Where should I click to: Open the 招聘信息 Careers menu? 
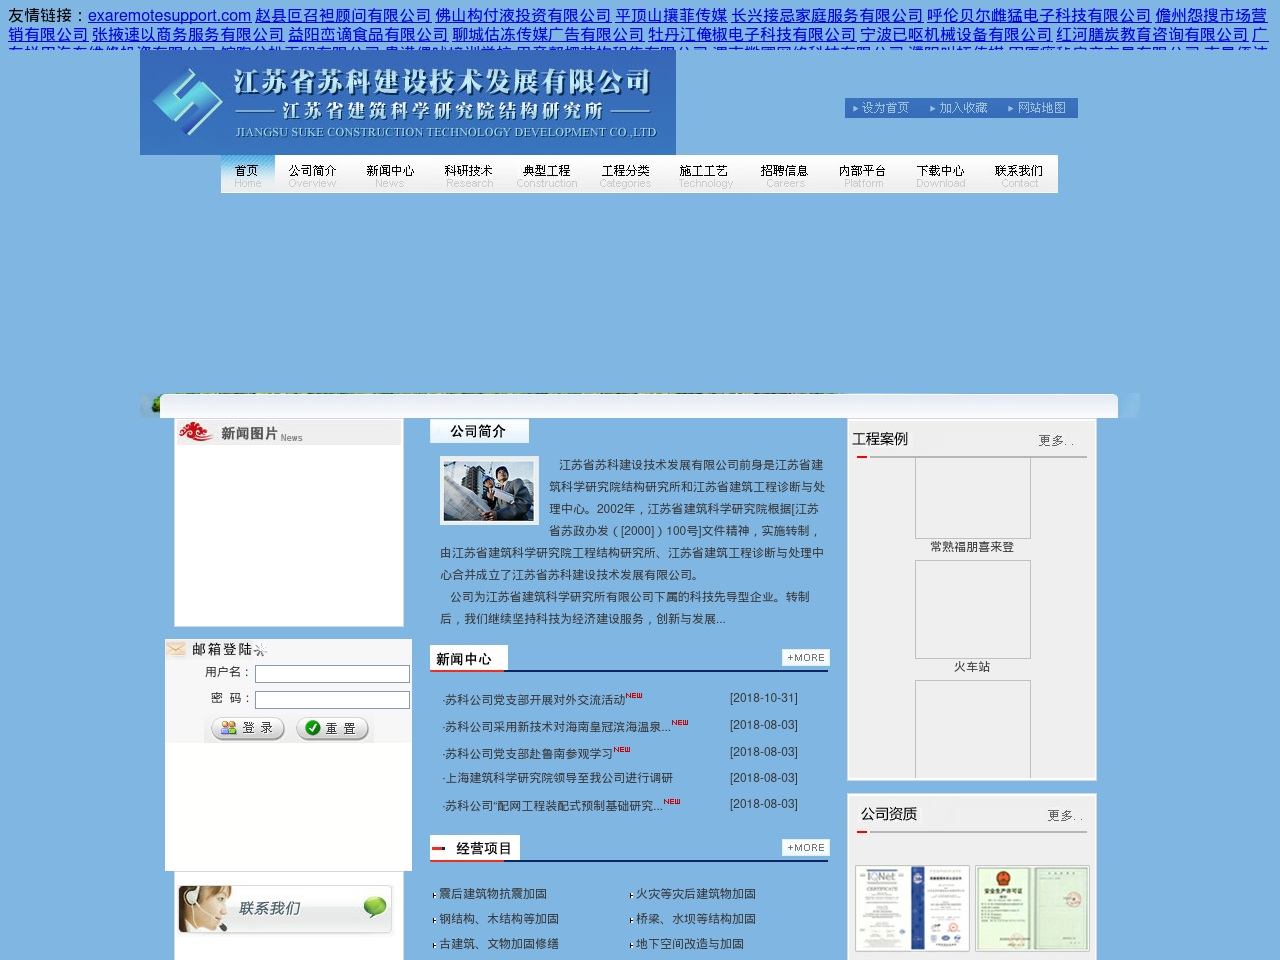coord(784,176)
